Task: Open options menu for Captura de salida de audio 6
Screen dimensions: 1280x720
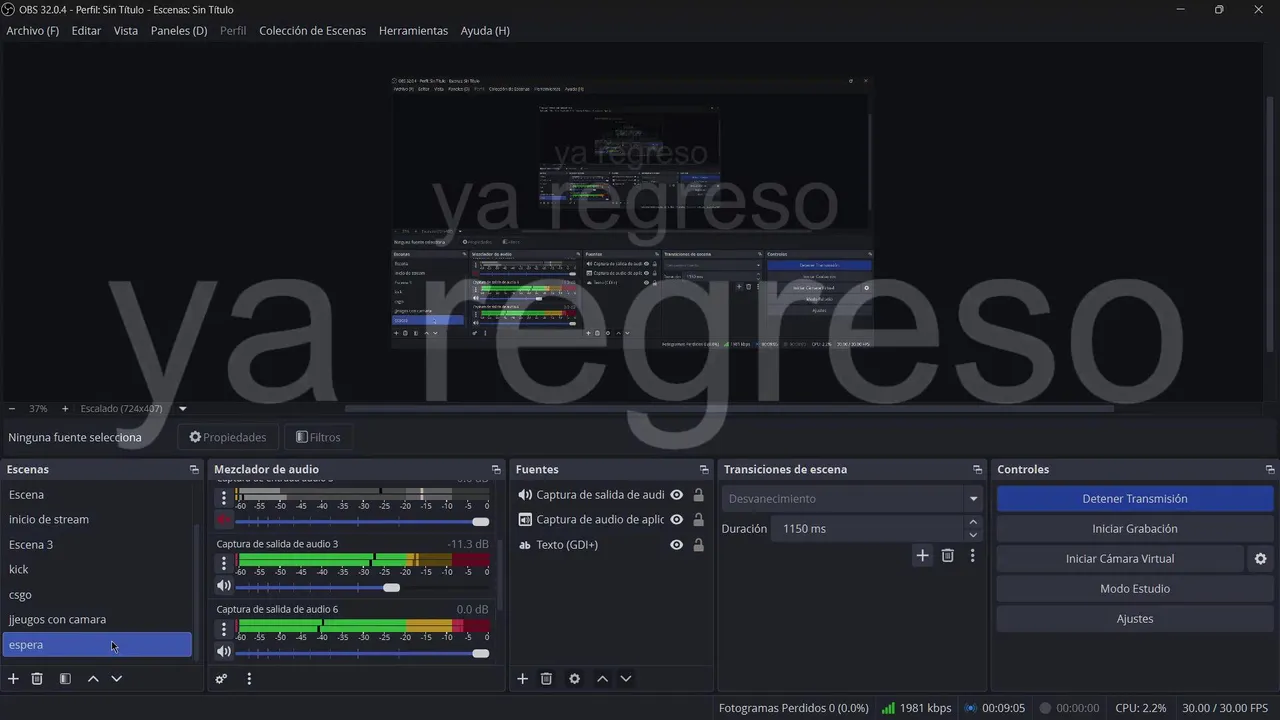Action: [x=224, y=630]
